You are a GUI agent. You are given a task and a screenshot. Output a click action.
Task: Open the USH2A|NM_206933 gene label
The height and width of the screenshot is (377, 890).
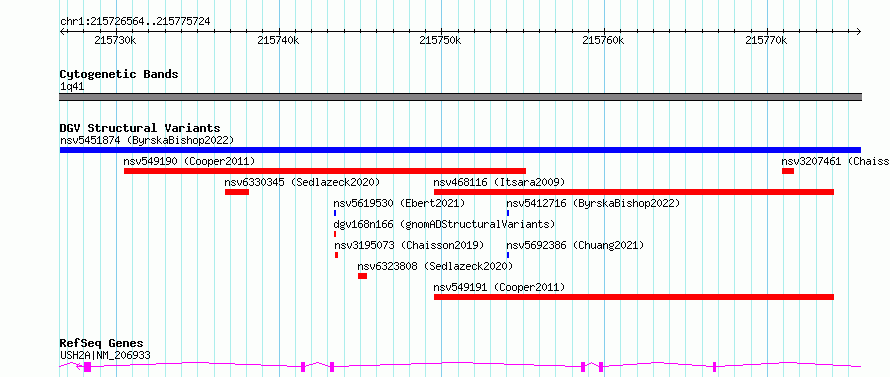point(105,355)
